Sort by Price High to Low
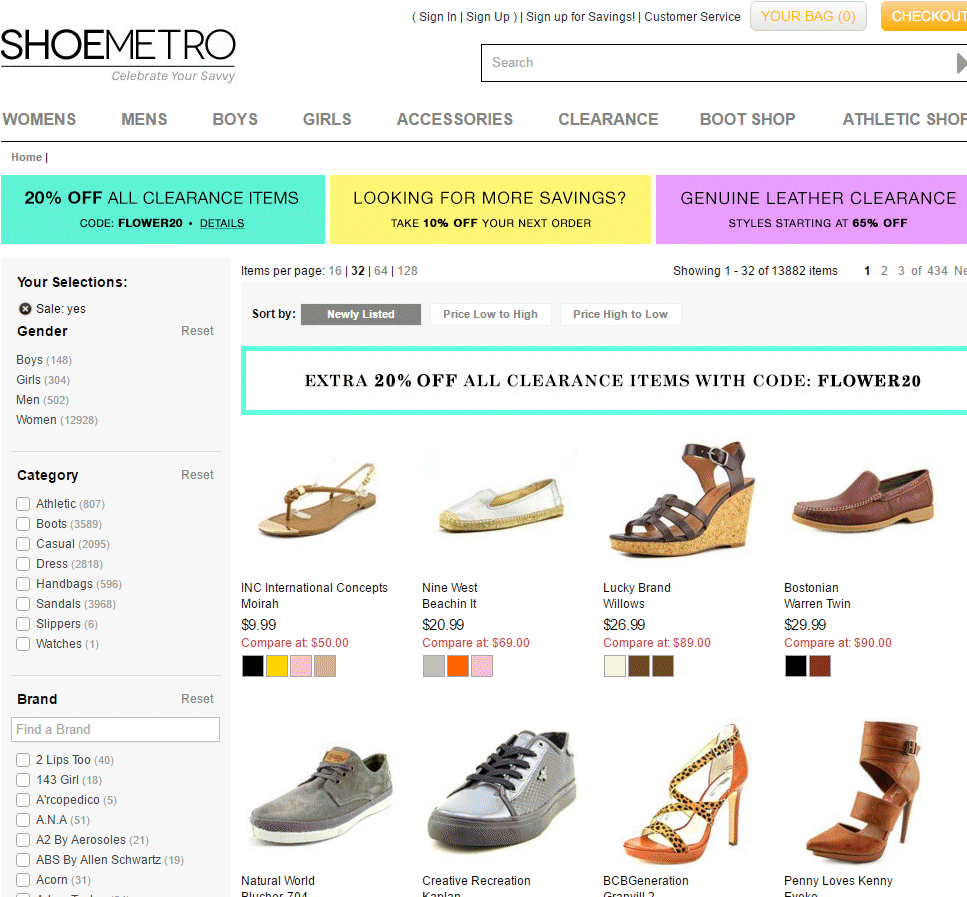 coord(620,314)
